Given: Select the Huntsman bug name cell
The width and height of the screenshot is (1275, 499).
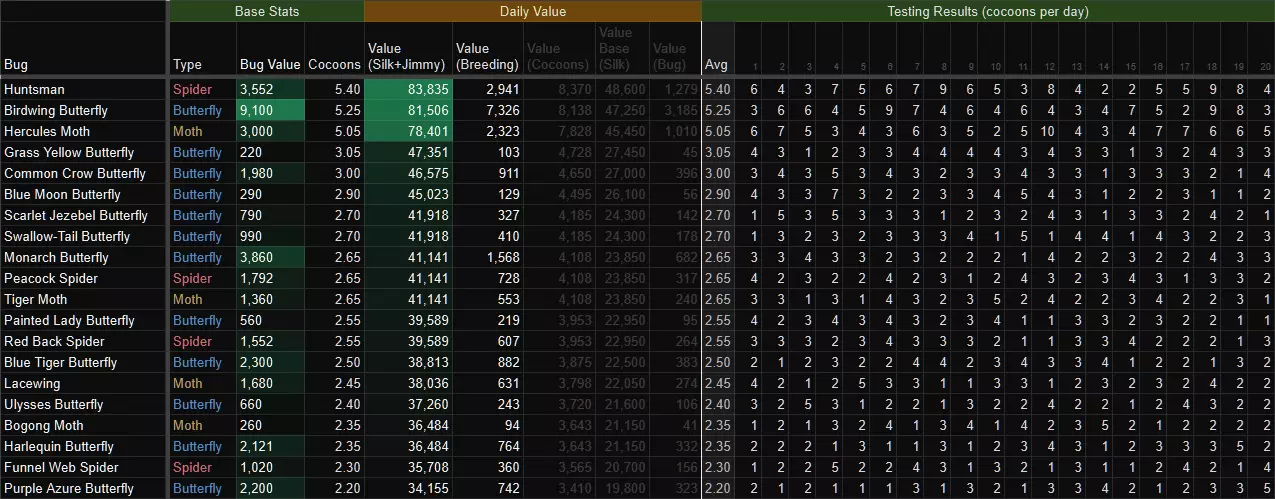Looking at the screenshot, I should 34,89.
